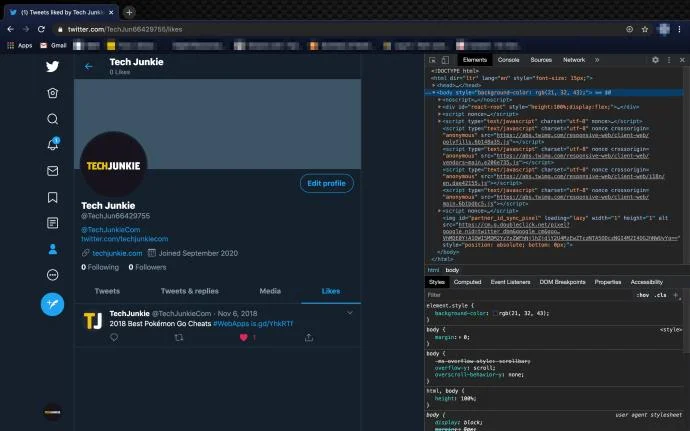Open Gmail bookmark
The height and width of the screenshot is (431, 690).
pos(53,45)
